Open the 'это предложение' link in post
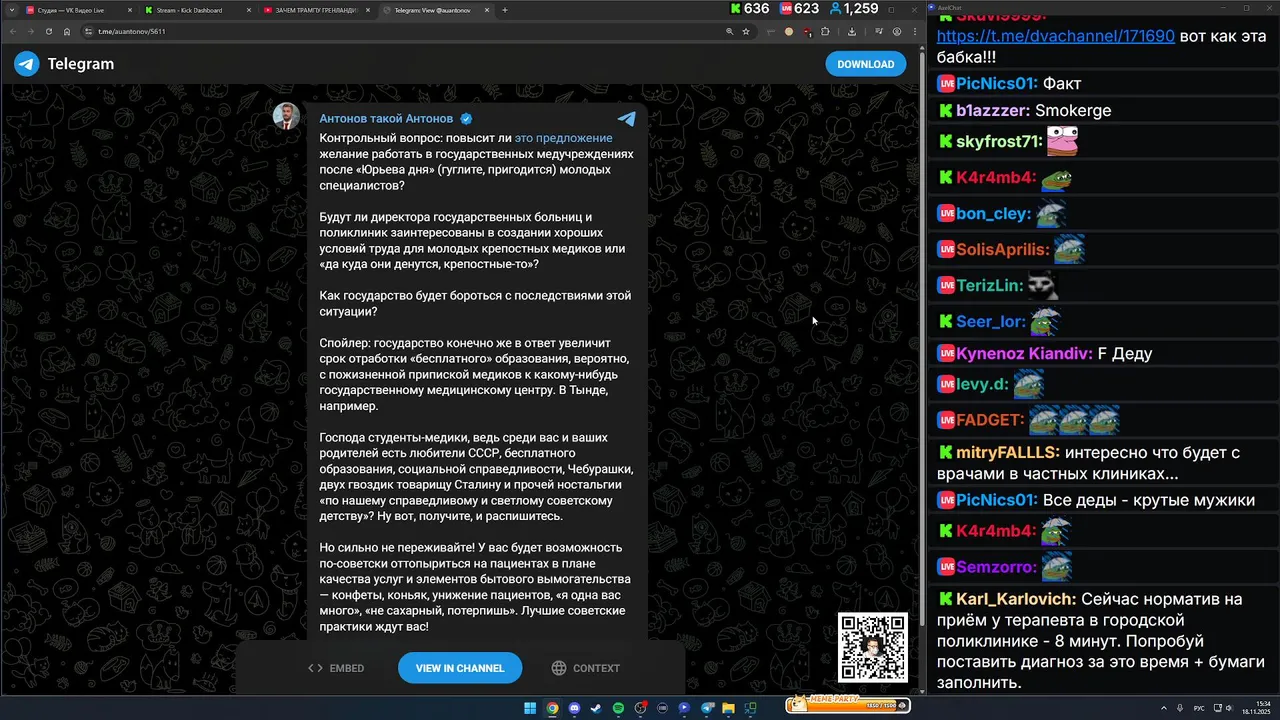Viewport: 1280px width, 720px height. click(x=563, y=138)
